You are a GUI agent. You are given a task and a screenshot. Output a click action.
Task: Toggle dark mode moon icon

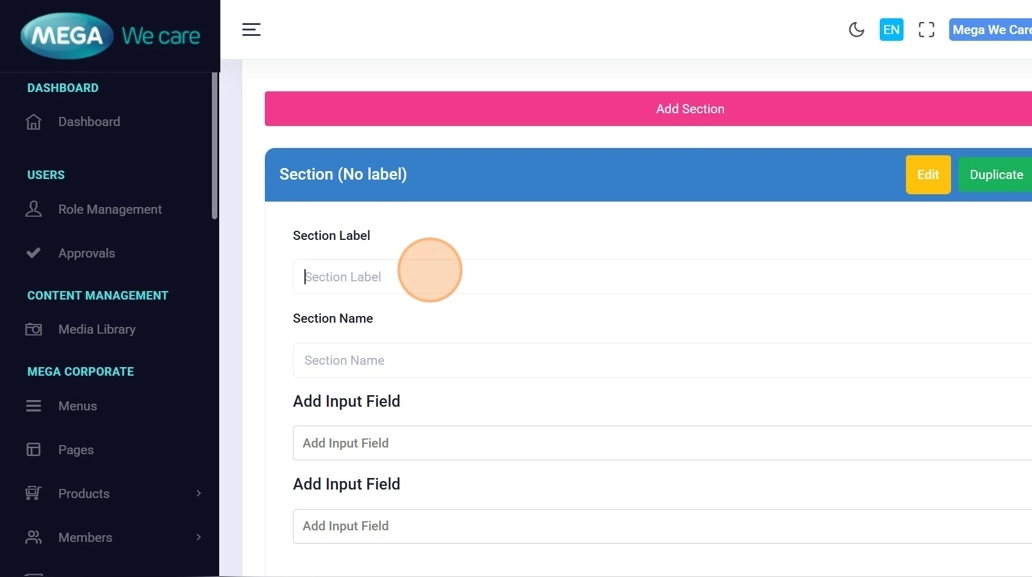856,30
